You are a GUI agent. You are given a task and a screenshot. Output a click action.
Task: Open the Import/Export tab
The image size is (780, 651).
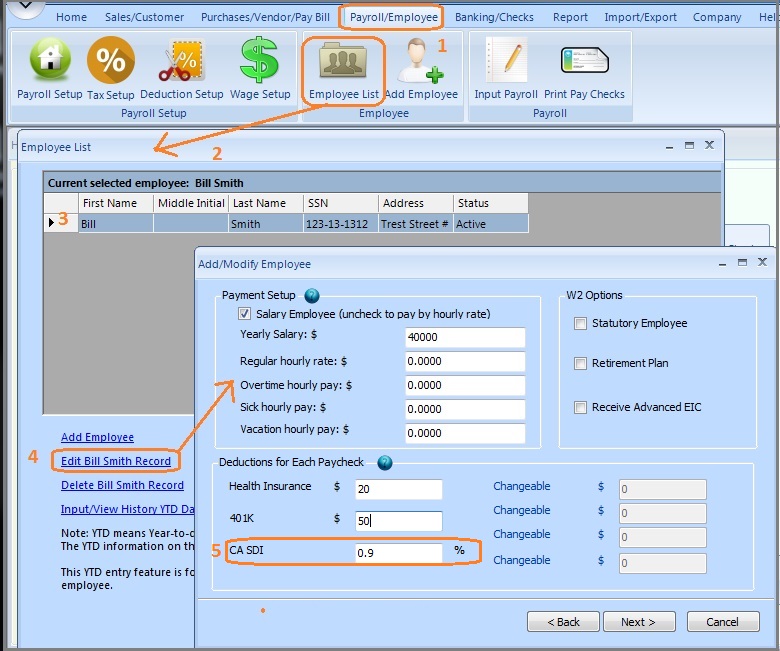click(x=640, y=17)
